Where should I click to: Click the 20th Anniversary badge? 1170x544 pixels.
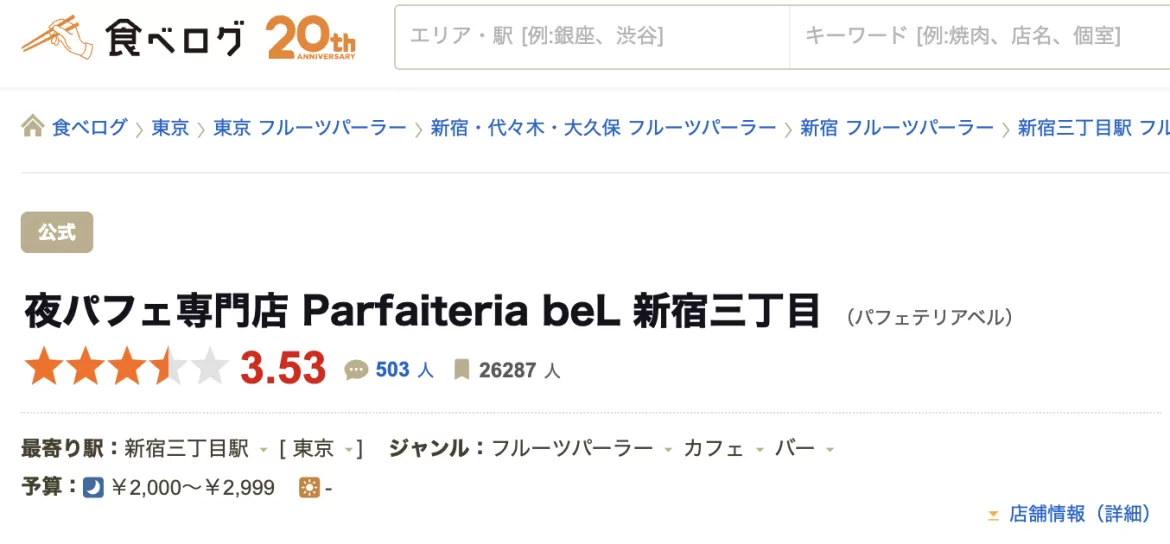coord(310,38)
